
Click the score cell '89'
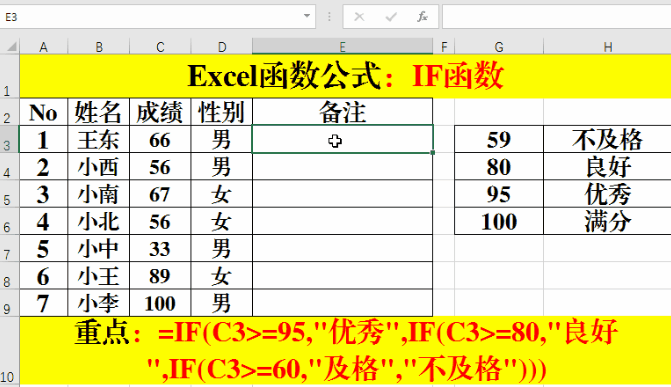pos(160,276)
